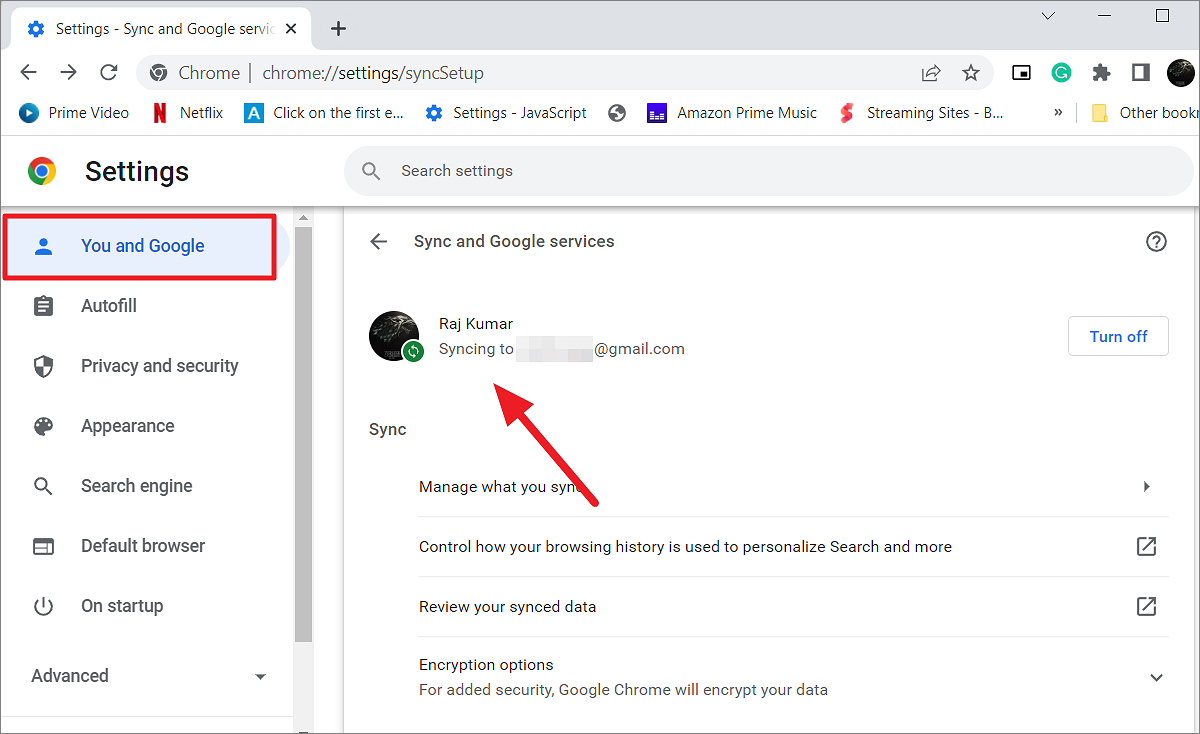Open Review your synced data link

coord(1146,607)
